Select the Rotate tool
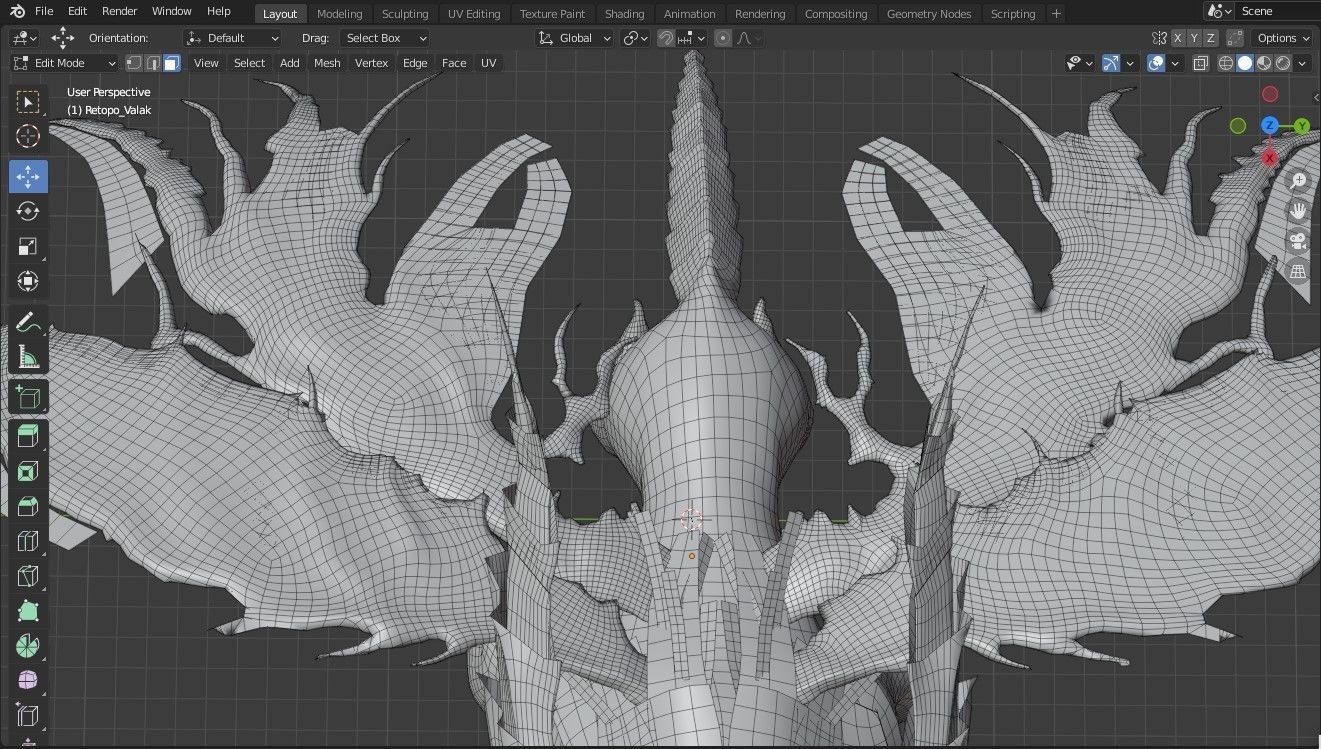 pyautogui.click(x=28, y=211)
